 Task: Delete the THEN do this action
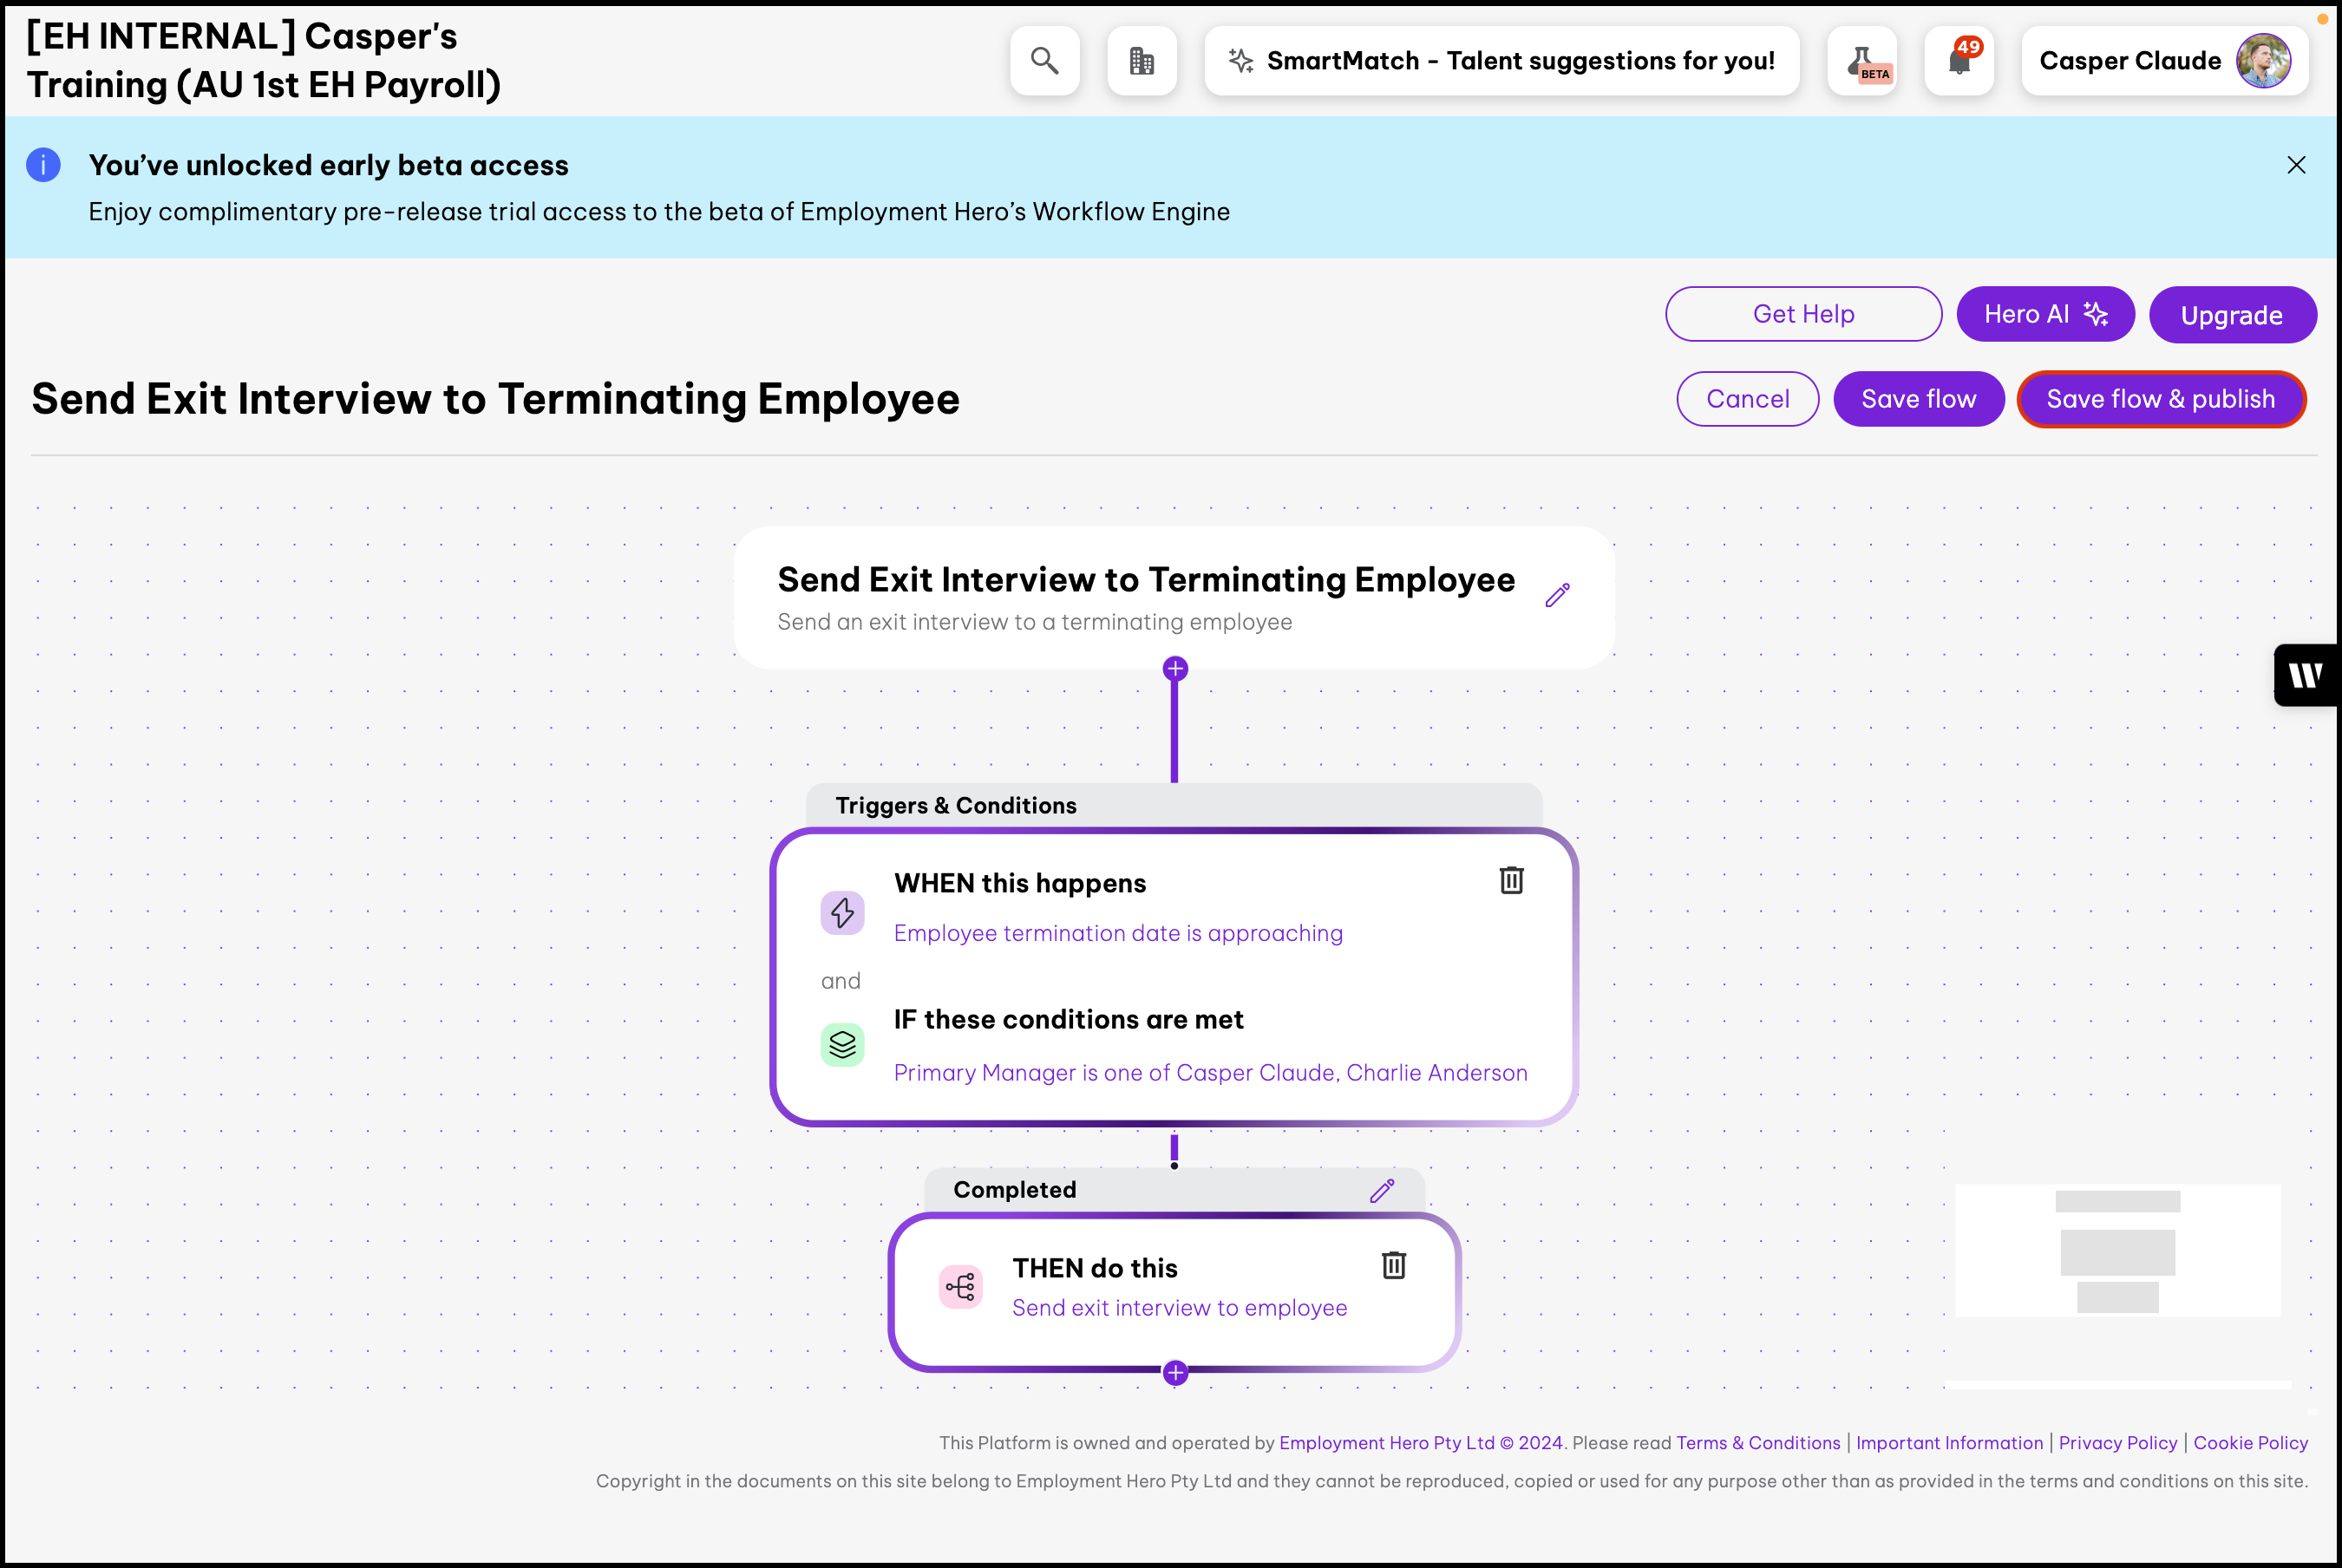pos(1393,1265)
